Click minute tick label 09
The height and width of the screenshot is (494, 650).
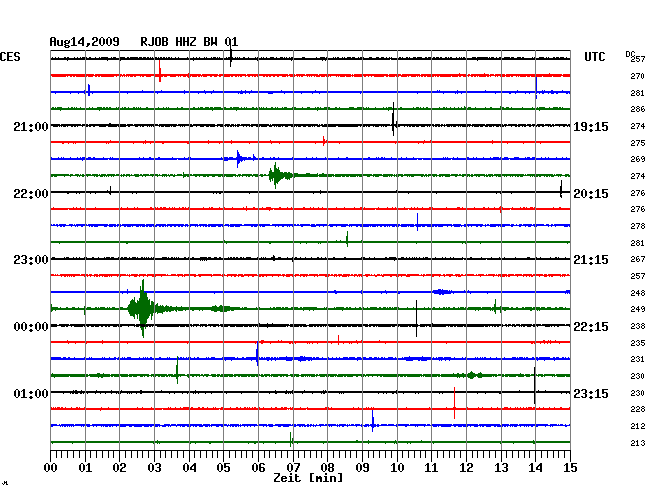pyautogui.click(x=362, y=467)
